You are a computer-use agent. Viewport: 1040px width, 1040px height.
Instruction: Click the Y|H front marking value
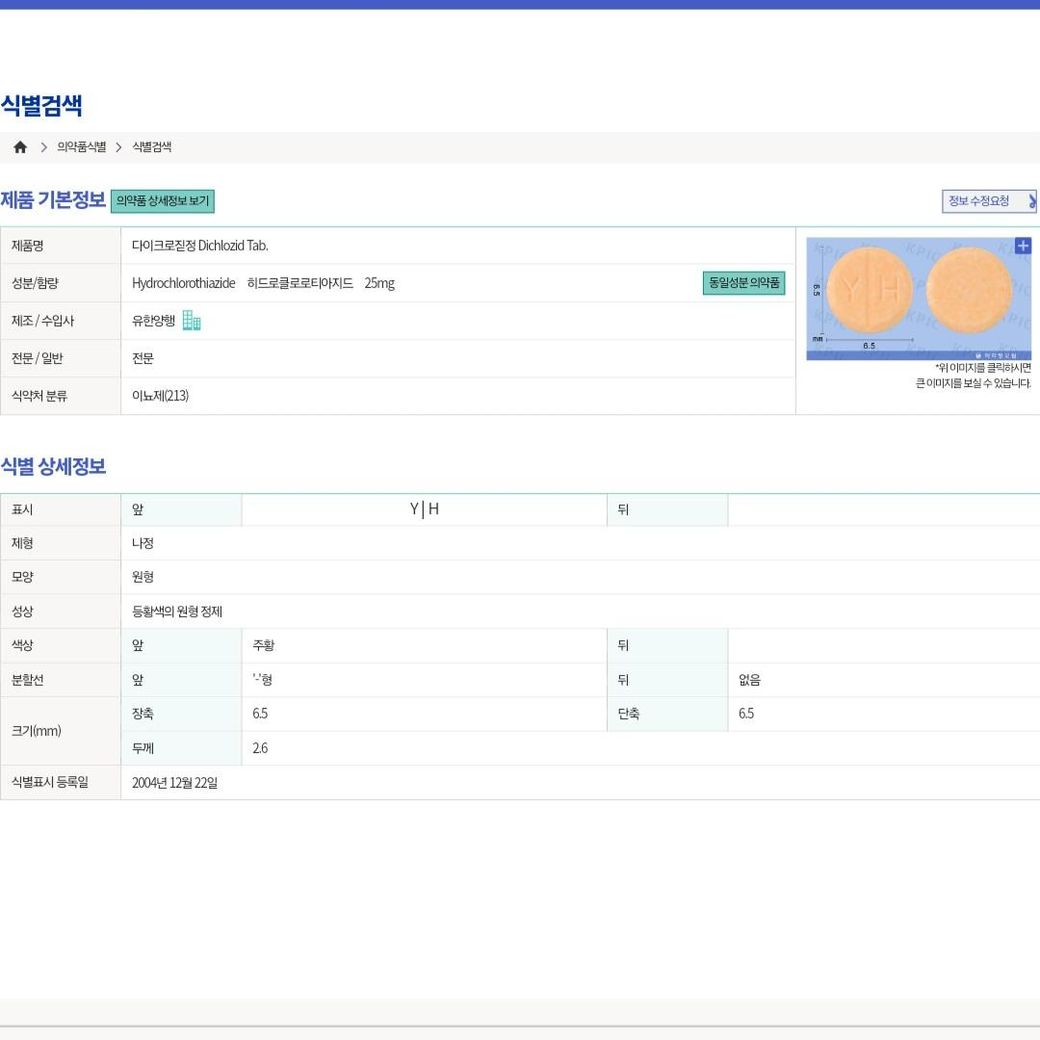tap(424, 509)
